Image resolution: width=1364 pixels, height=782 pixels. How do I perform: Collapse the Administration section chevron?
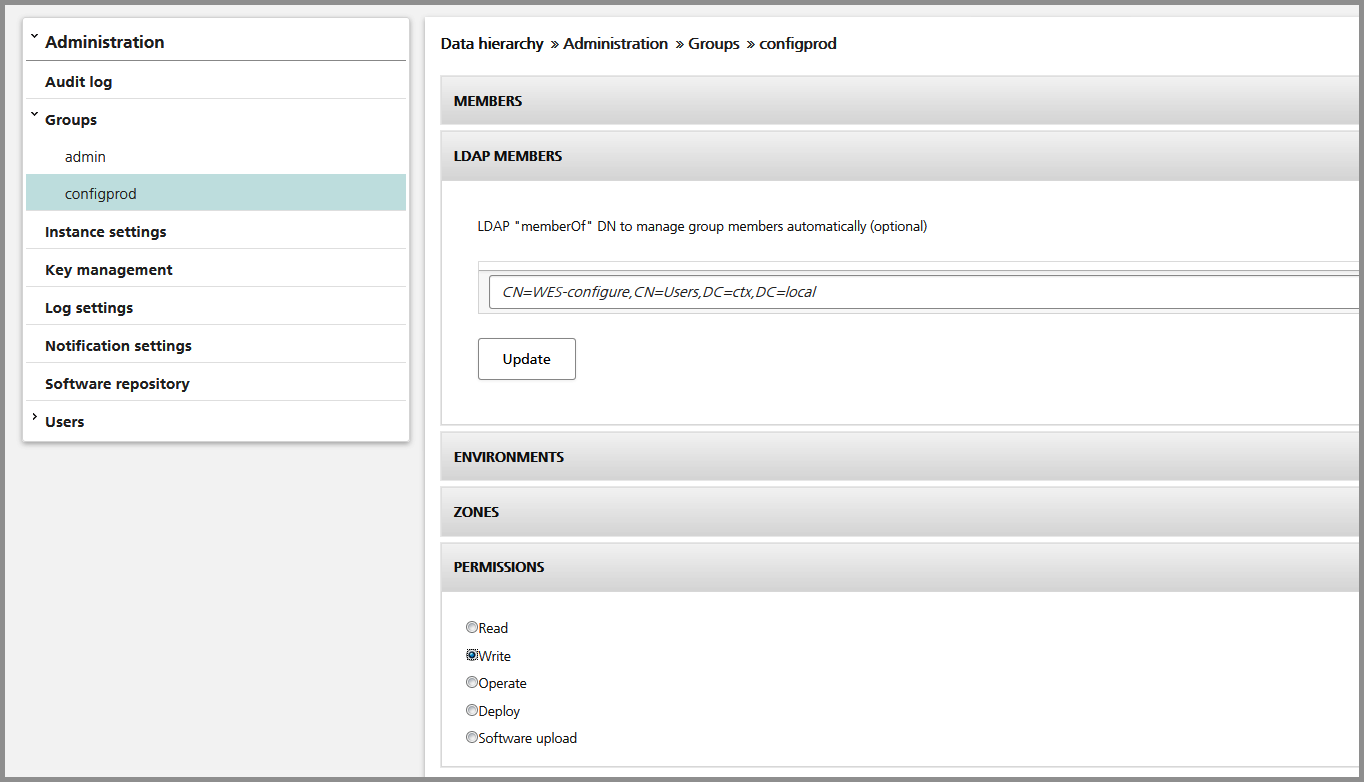click(33, 37)
